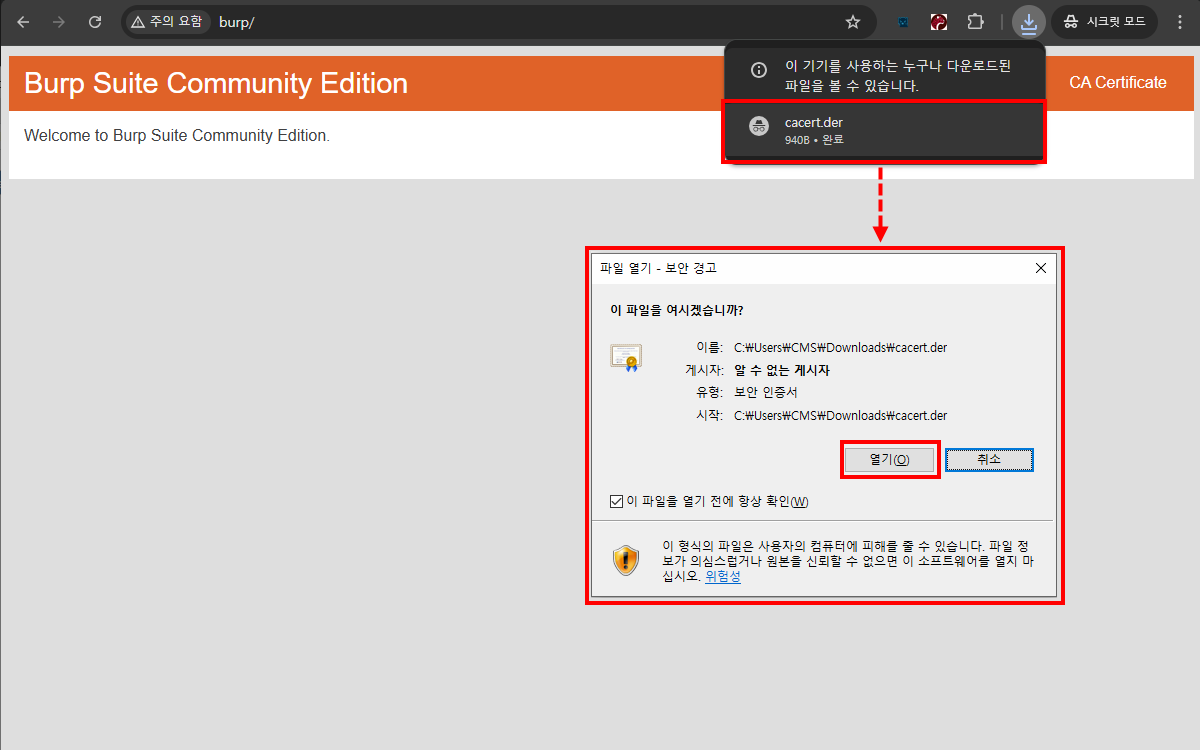
Task: Click the warning shield icon in the dialog
Action: point(626,560)
